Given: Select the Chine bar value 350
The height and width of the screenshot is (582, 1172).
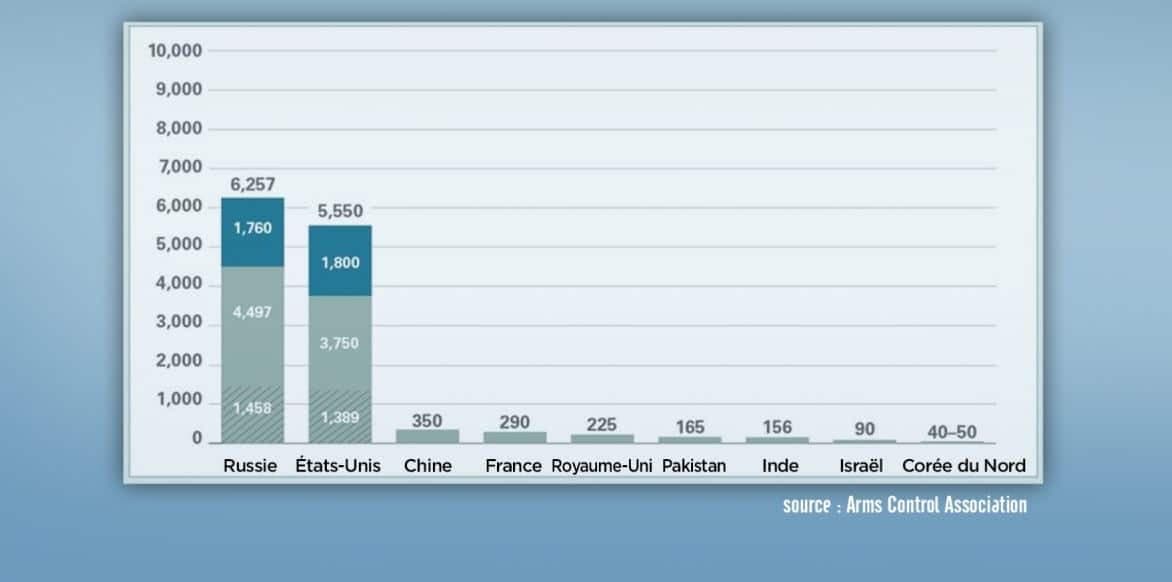Looking at the screenshot, I should point(427,421).
